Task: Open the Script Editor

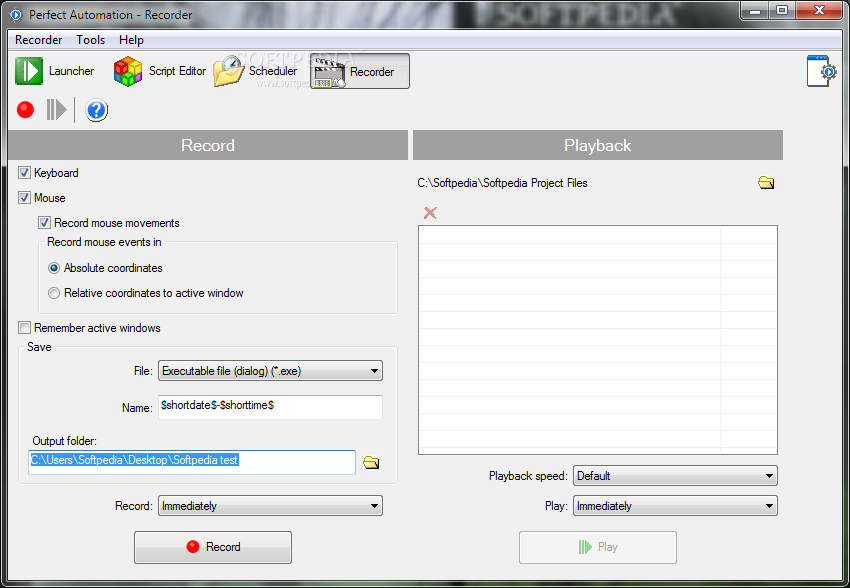Action: click(x=160, y=71)
